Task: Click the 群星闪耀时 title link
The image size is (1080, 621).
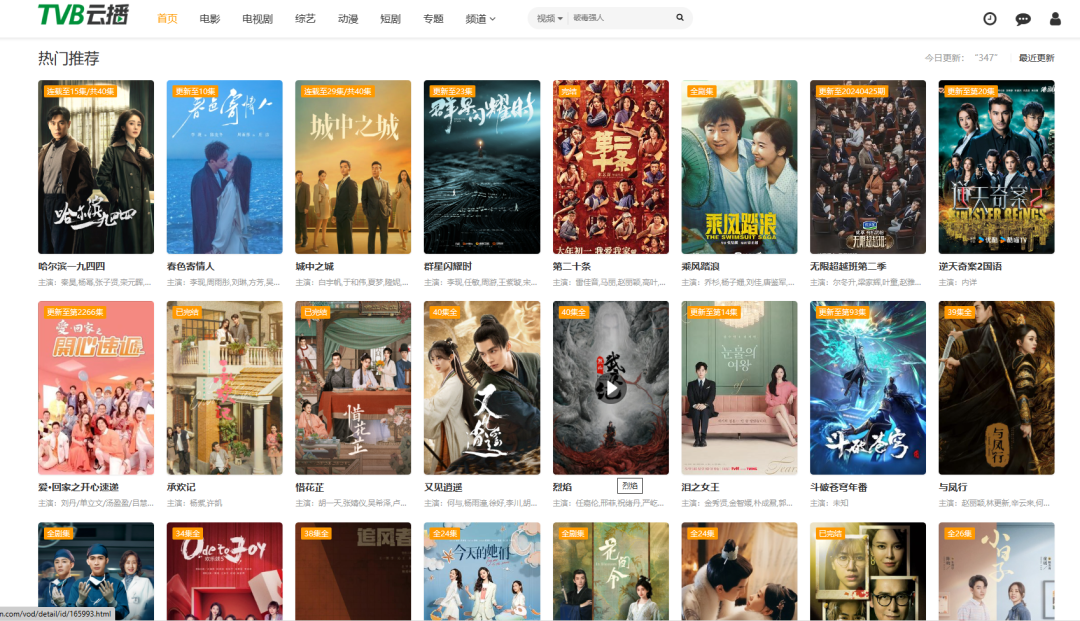Action: click(x=448, y=266)
